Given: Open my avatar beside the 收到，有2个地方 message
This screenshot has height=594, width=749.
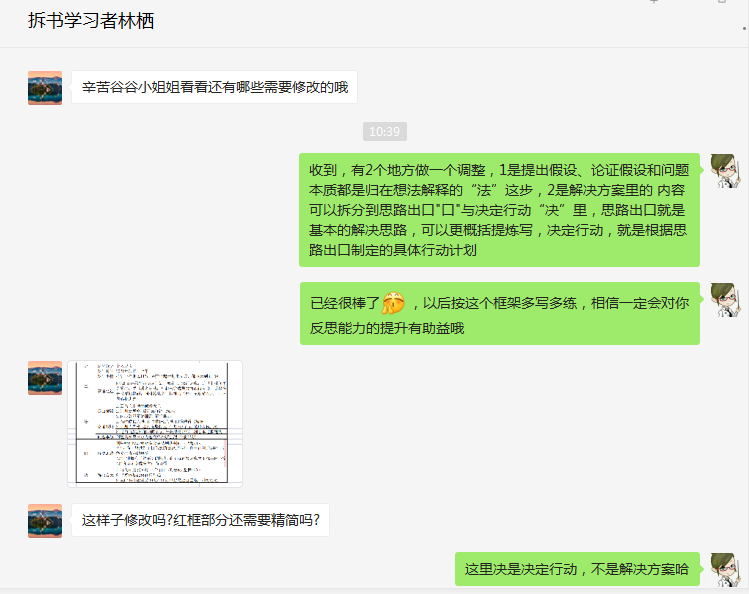Looking at the screenshot, I should click(726, 170).
